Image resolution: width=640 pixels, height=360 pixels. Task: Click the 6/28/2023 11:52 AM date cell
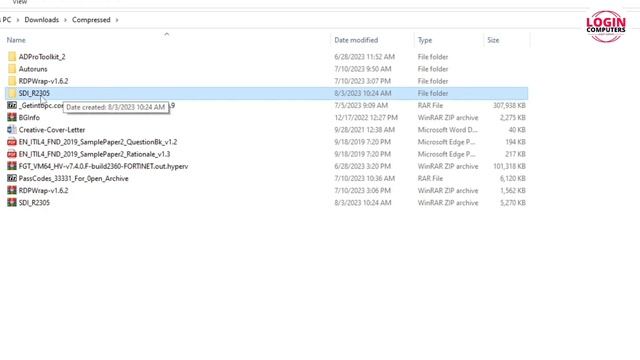point(364,57)
